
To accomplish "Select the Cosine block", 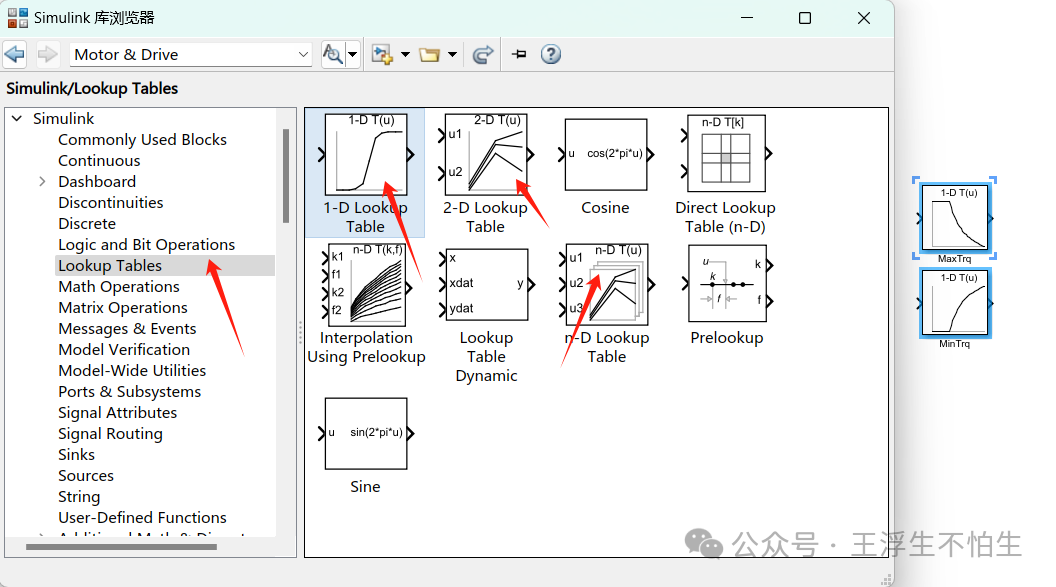I will 606,154.
